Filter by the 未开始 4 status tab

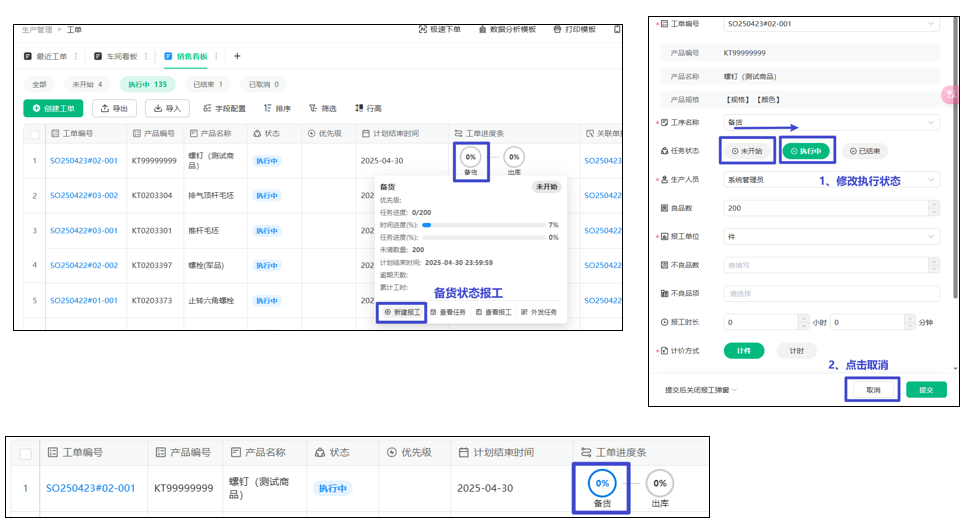point(86,84)
